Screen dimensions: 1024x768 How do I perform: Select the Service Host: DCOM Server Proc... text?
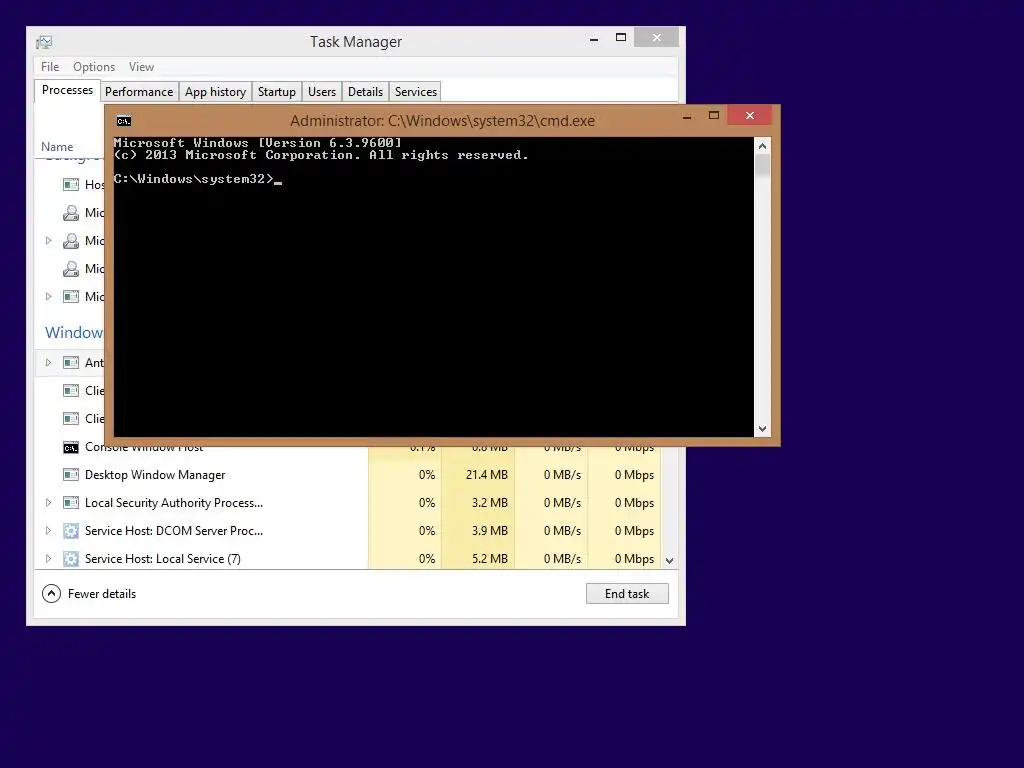coord(174,531)
